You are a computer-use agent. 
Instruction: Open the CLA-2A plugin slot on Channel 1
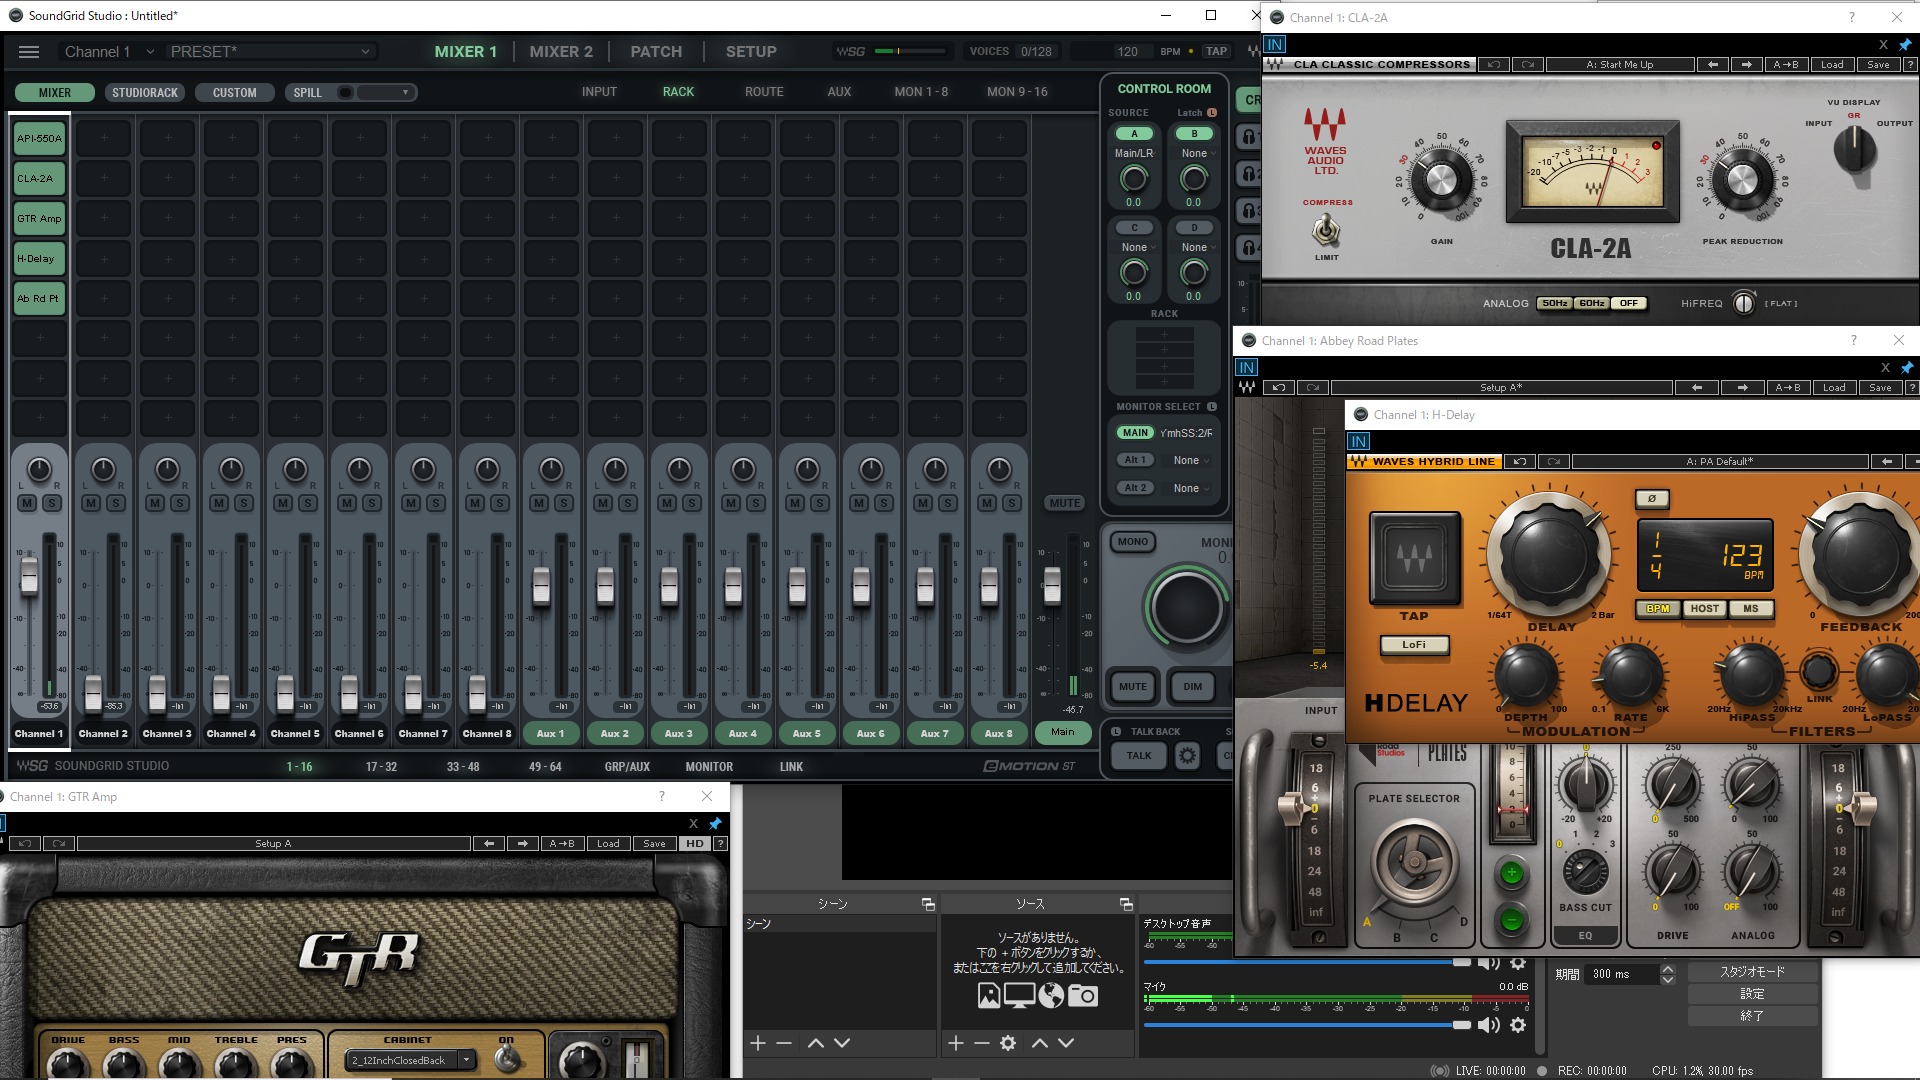(x=39, y=179)
